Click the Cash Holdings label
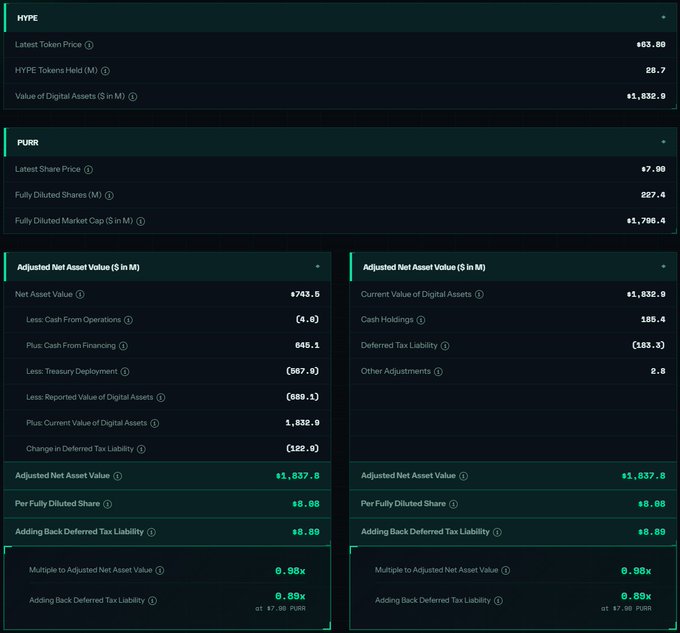Image resolution: width=680 pixels, height=633 pixels. [x=387, y=320]
